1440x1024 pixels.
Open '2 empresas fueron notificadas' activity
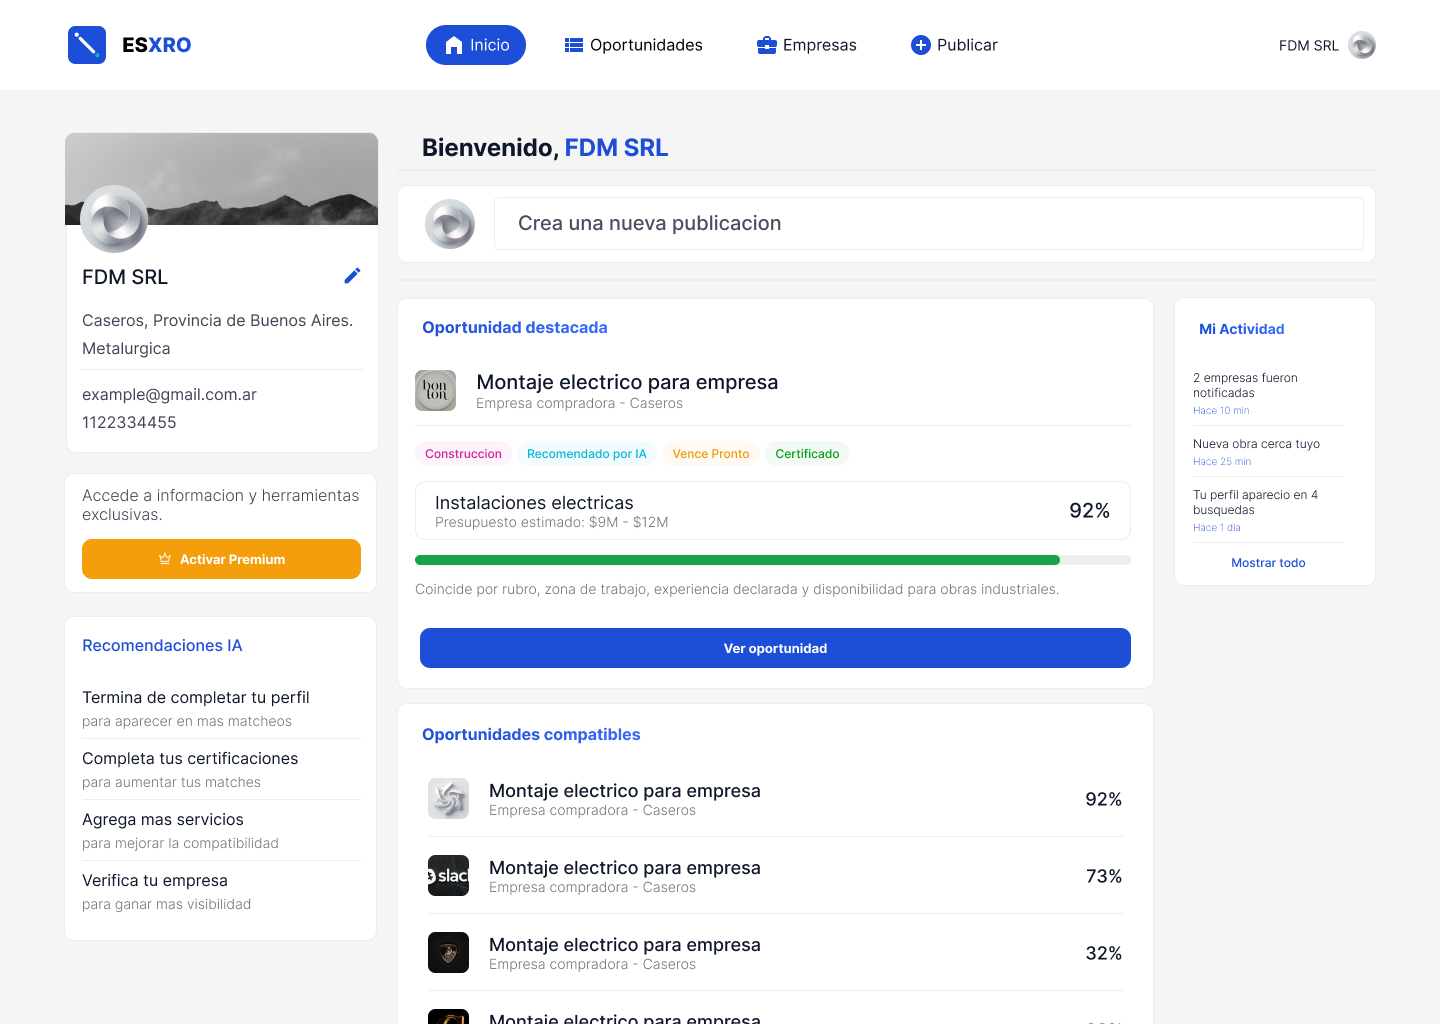(x=1268, y=393)
